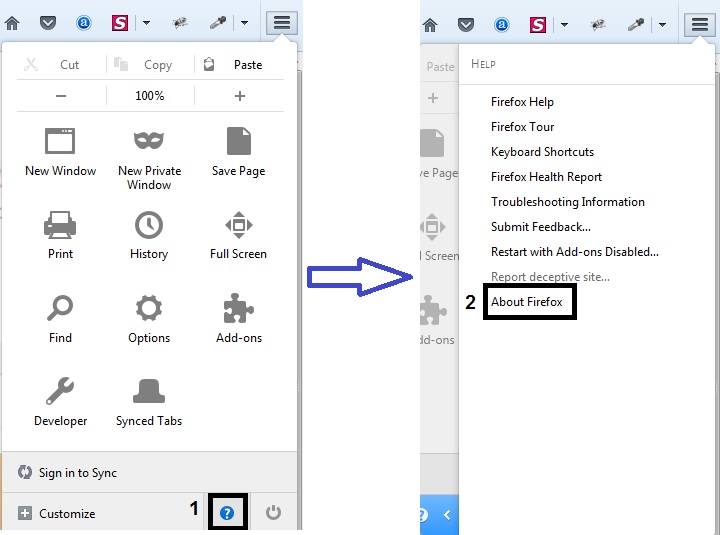Open Firefox Health Report

point(546,177)
